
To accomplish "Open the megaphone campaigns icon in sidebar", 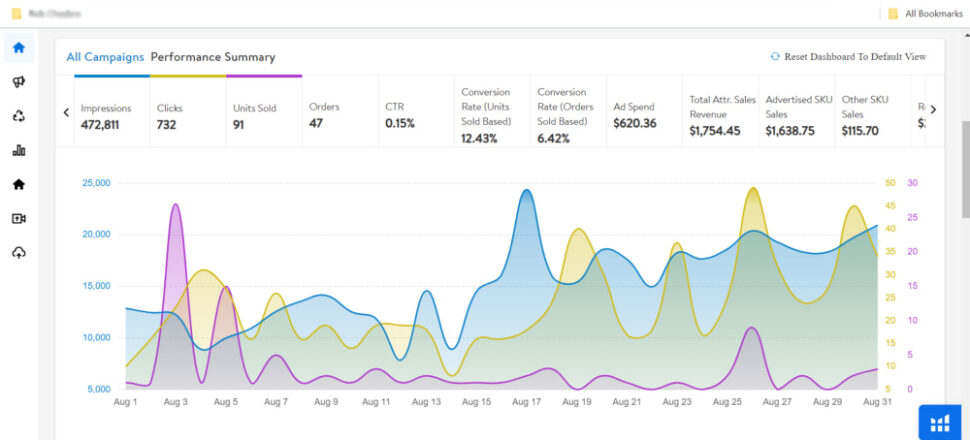I will (18, 82).
